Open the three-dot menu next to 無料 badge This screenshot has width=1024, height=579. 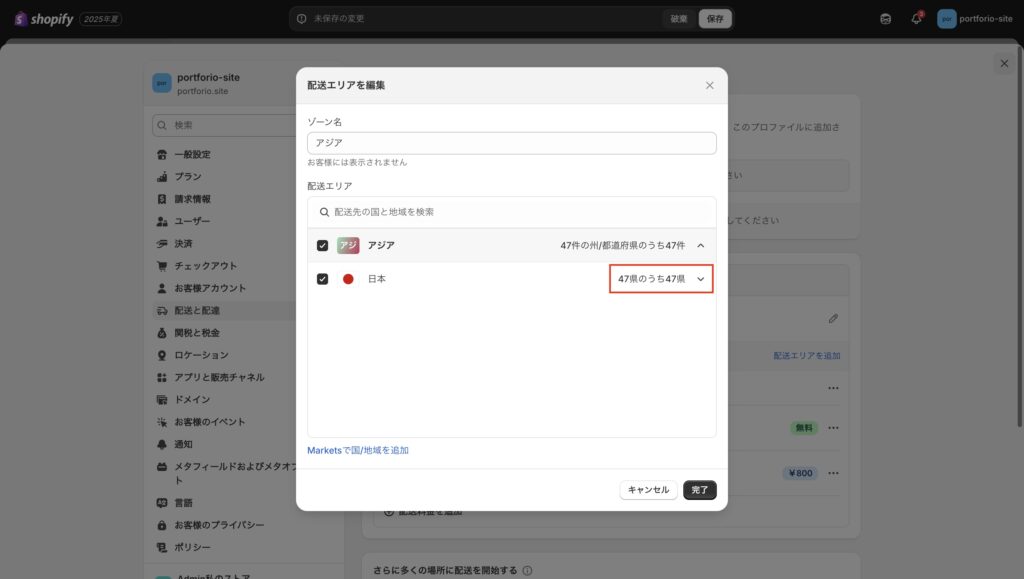click(x=833, y=428)
